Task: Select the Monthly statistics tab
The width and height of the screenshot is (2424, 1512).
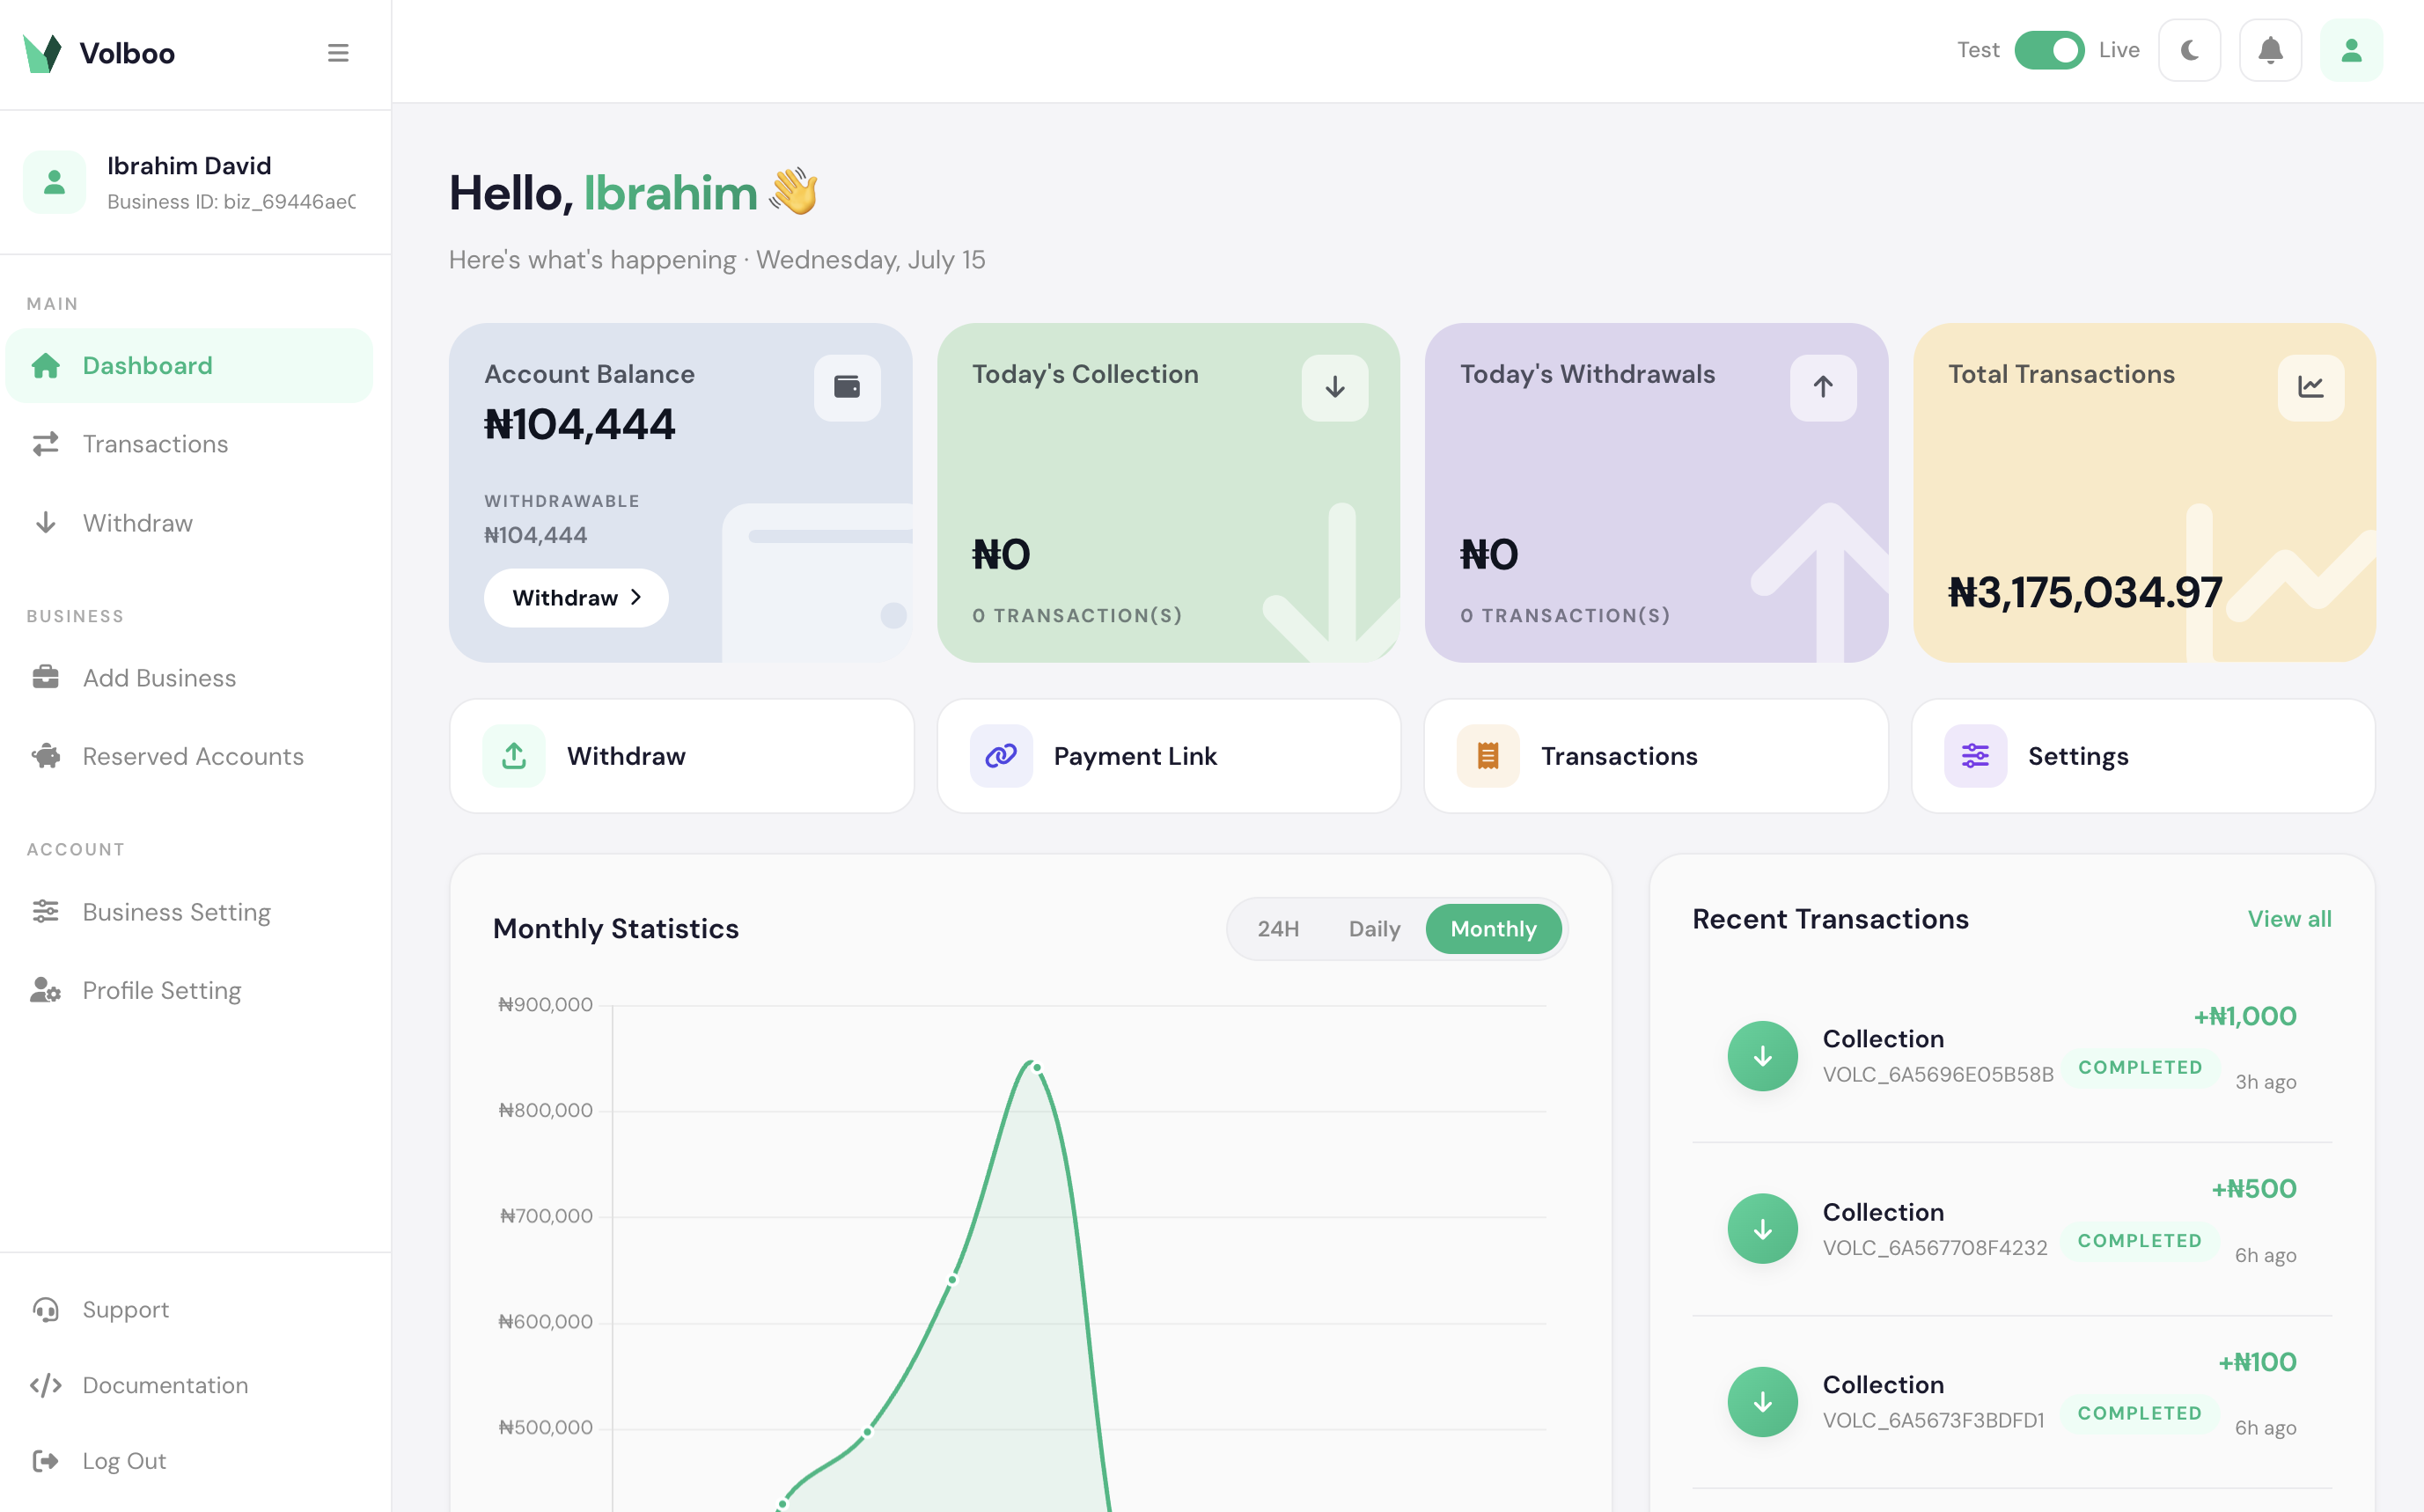Action: pos(1494,929)
